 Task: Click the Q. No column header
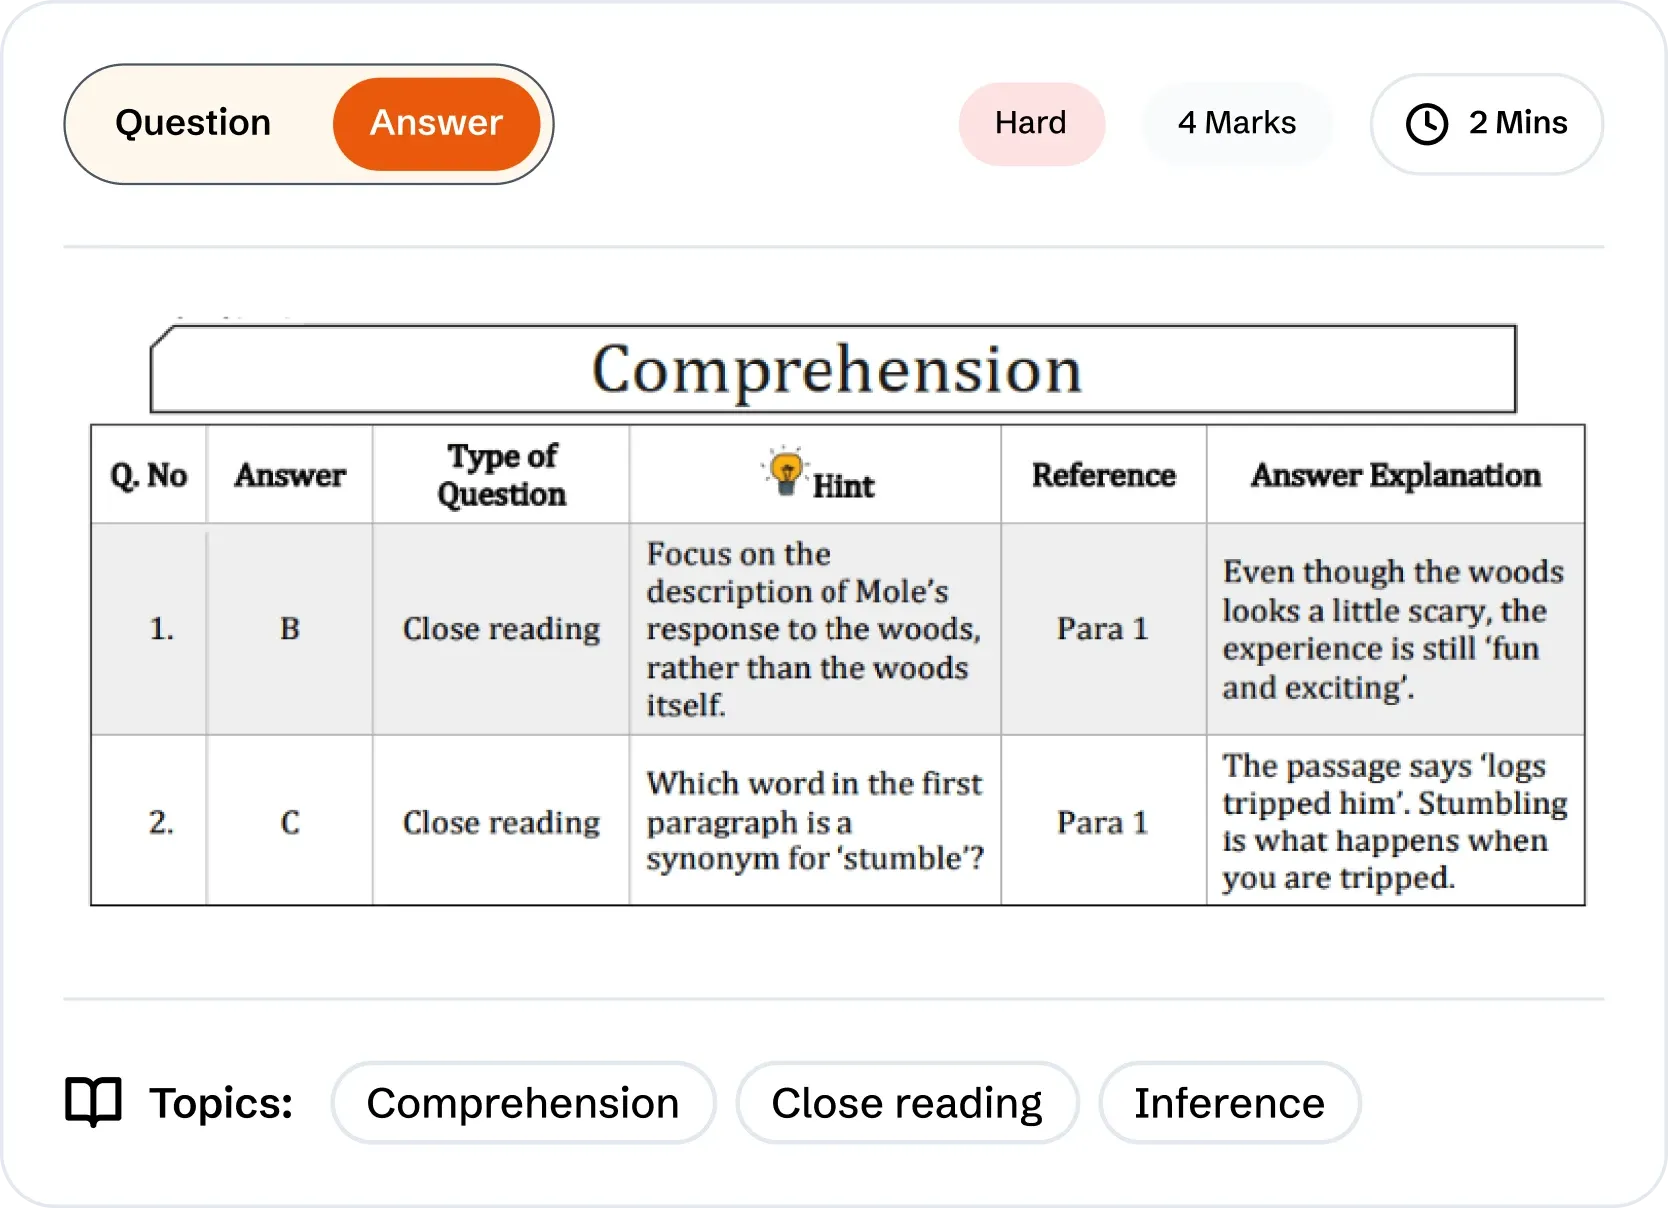pos(149,475)
